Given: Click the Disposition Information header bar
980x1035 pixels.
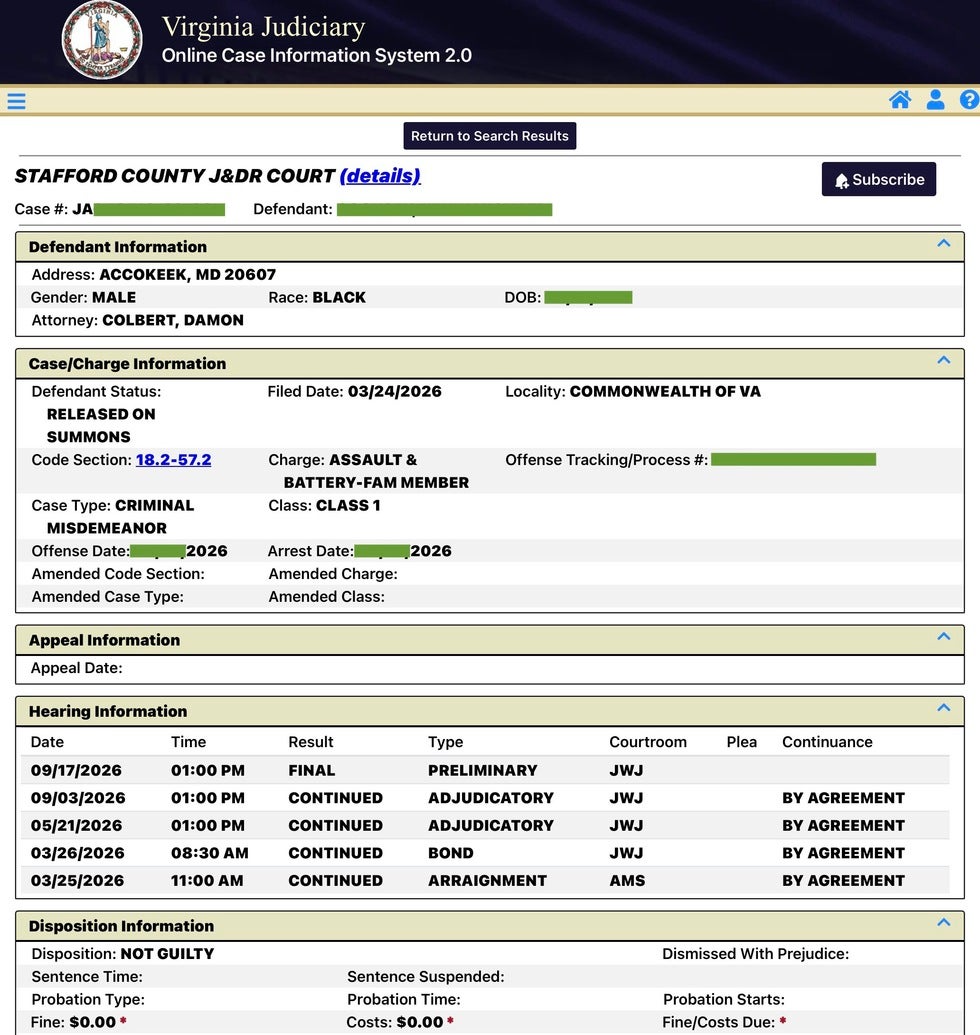Looking at the screenshot, I should (x=490, y=926).
